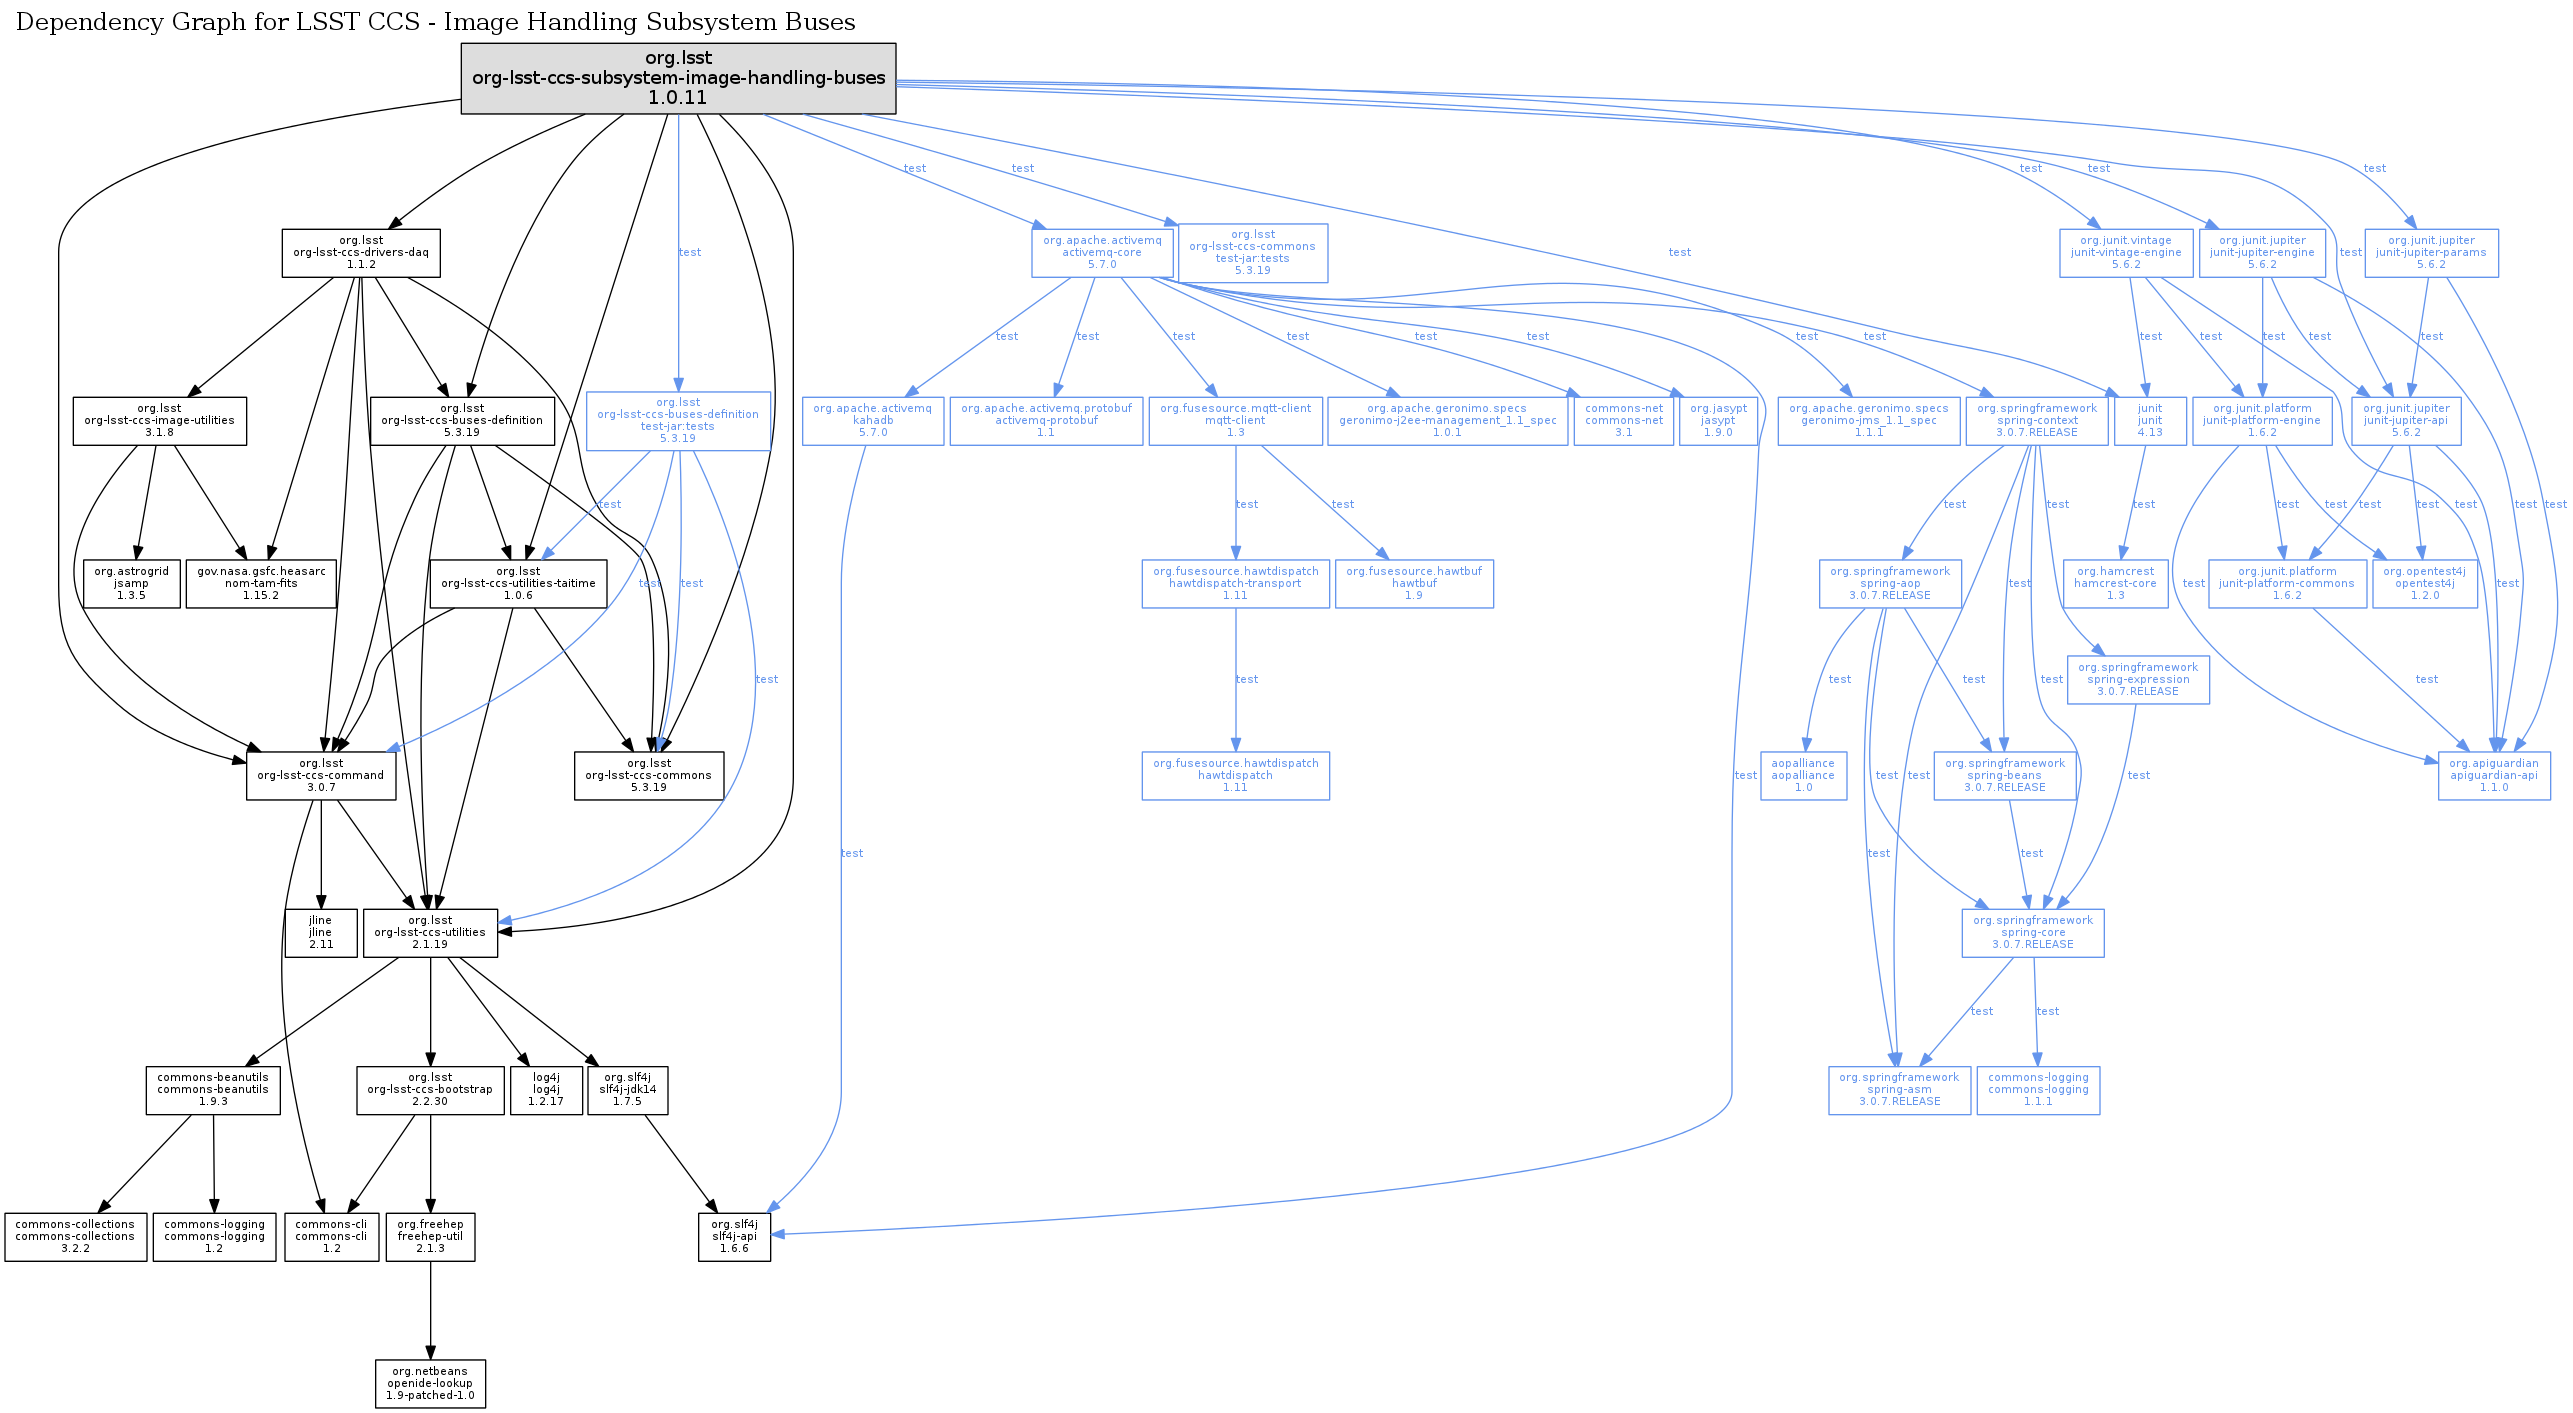Screen dimensions: 2573x1413
Task: Click the mqtt-client 1.3 node
Action: [1236, 421]
